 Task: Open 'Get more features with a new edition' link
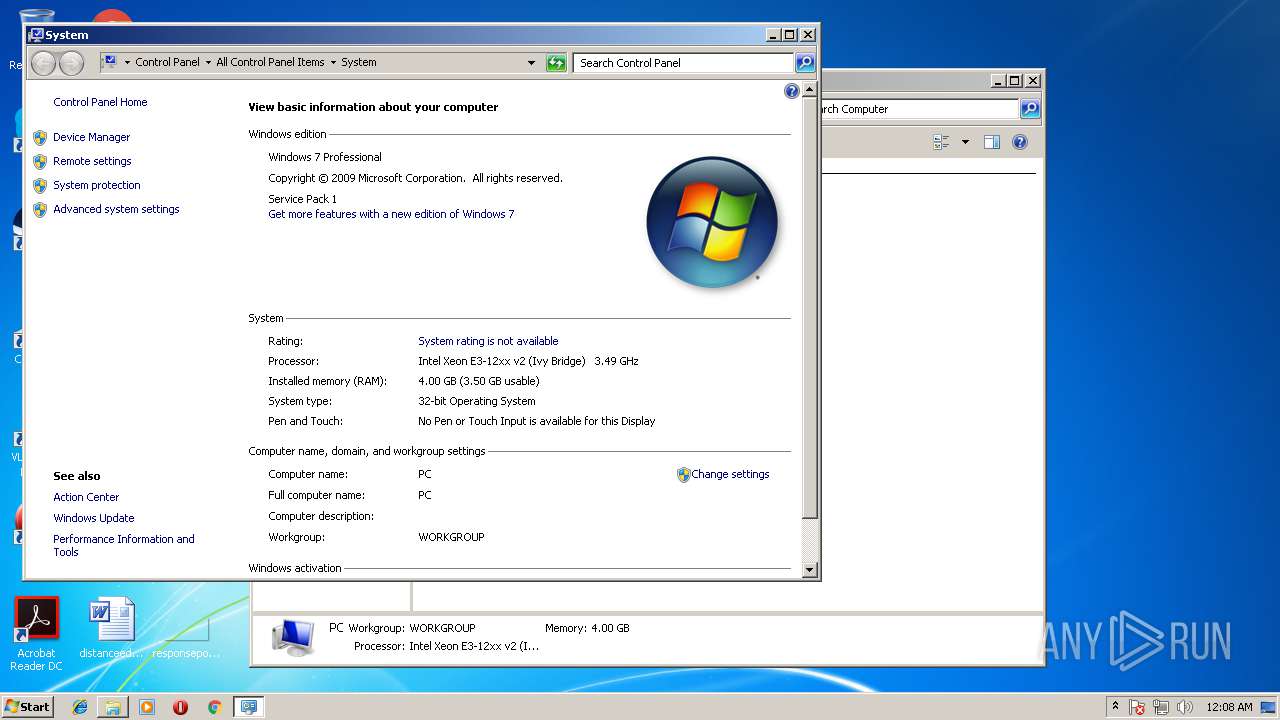point(391,214)
